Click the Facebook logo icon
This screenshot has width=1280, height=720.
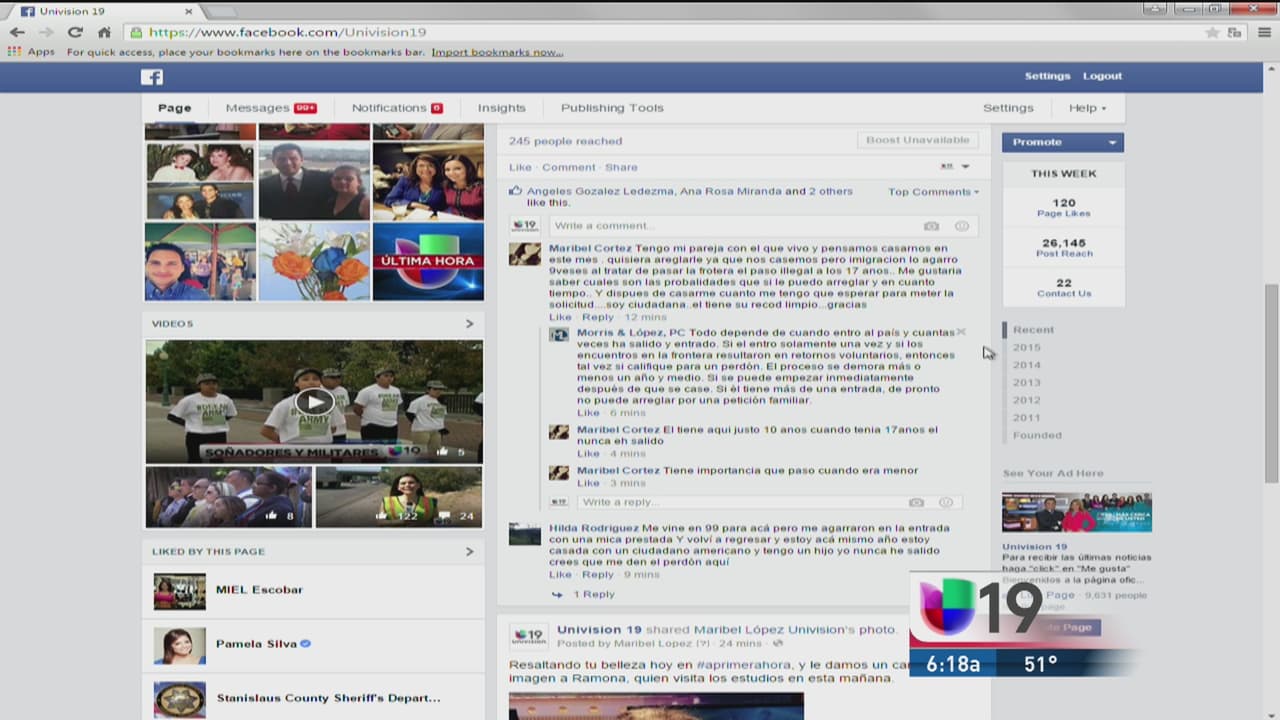pyautogui.click(x=151, y=77)
